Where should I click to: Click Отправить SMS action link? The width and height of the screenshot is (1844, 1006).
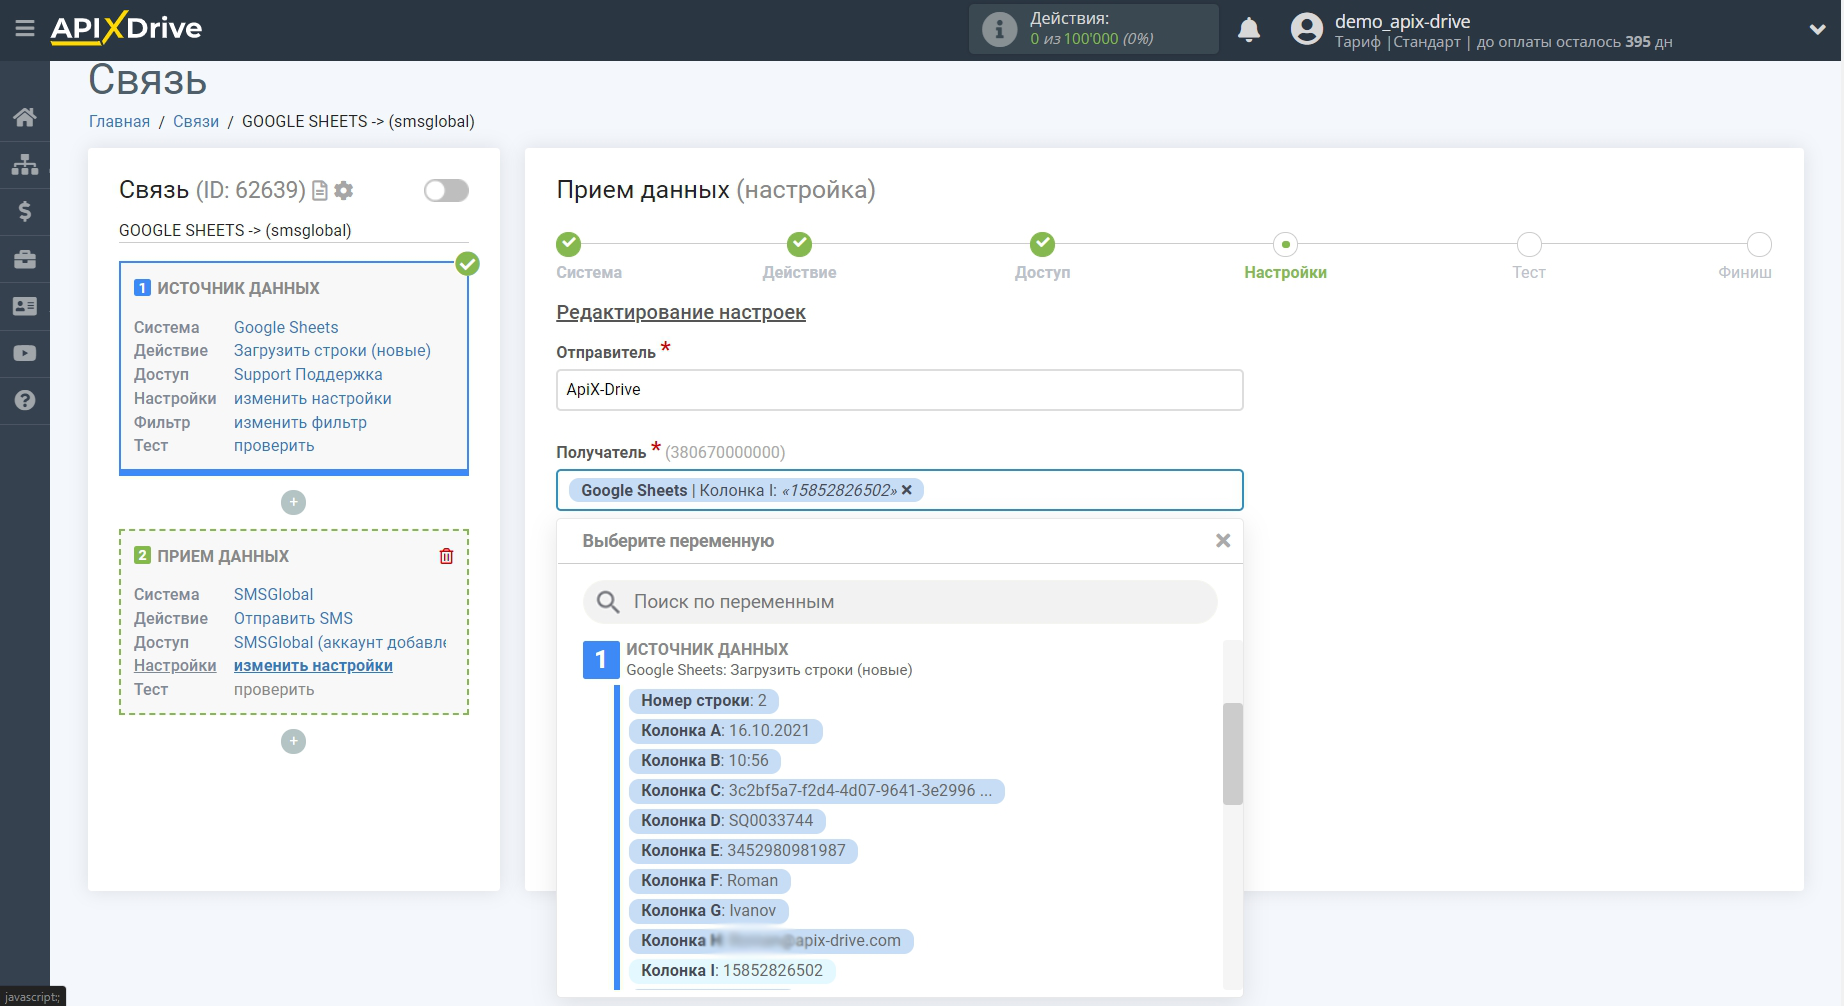(x=293, y=618)
